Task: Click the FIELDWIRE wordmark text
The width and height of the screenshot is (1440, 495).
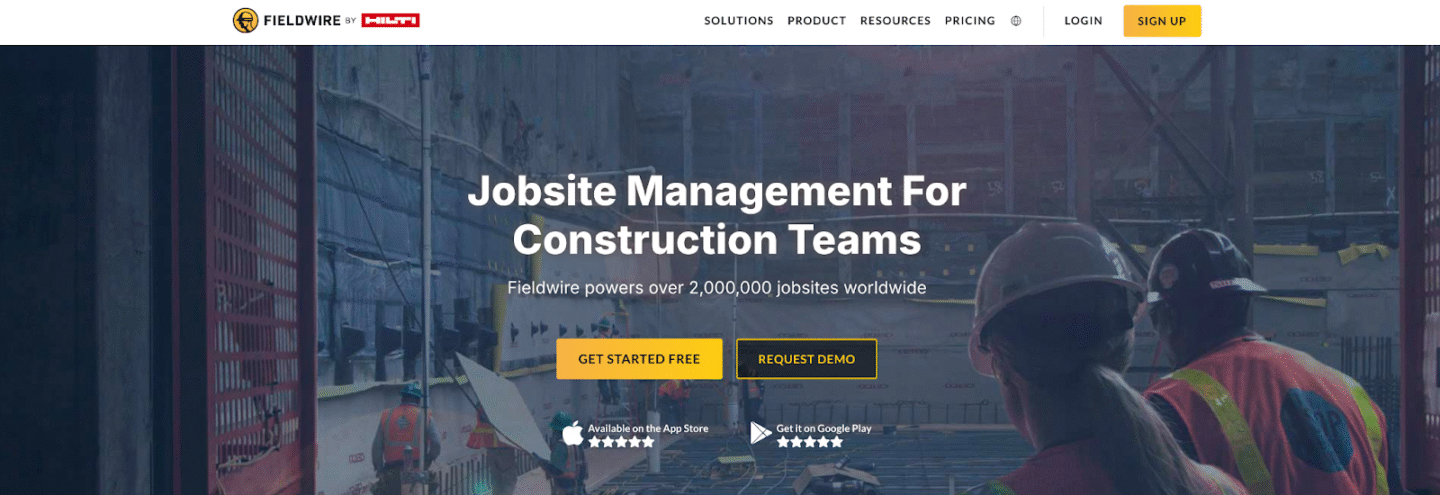Action: 301,20
